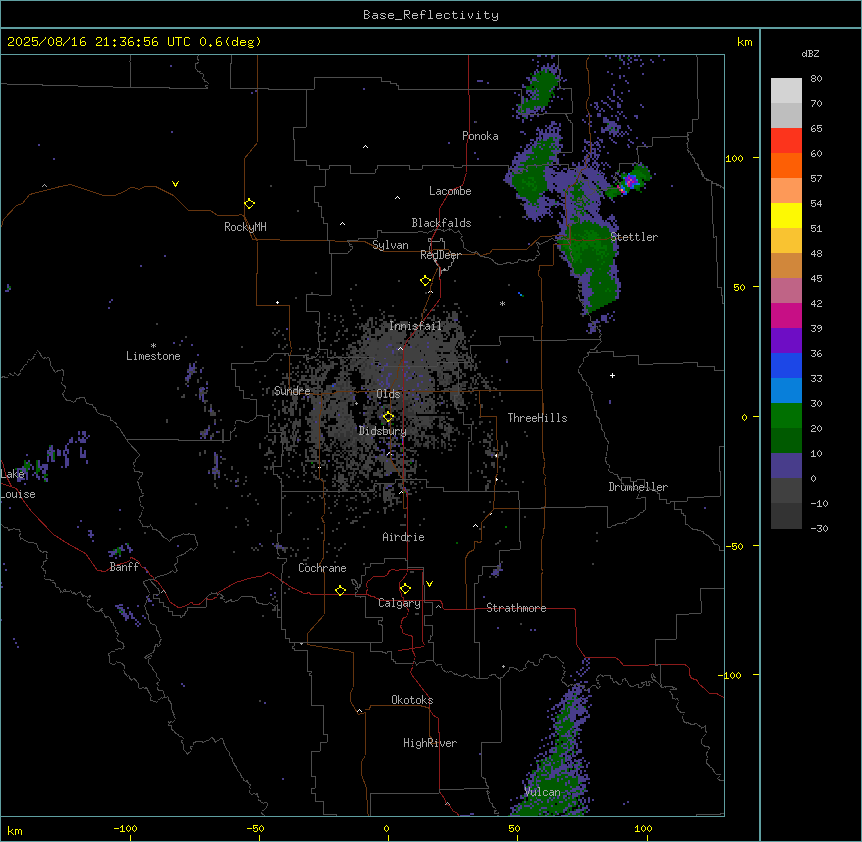The width and height of the screenshot is (862, 842).
Task: Click the white swatch between 80 and 70 dBZ
Action: point(786,91)
